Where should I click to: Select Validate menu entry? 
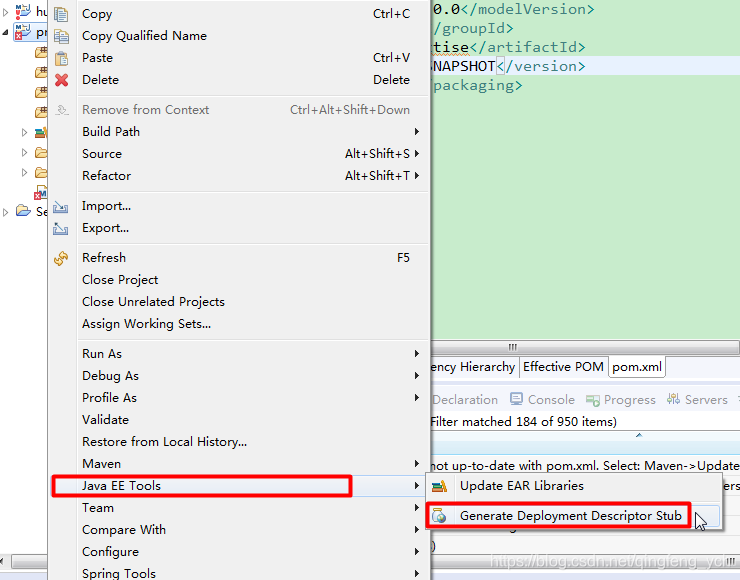tap(240, 420)
